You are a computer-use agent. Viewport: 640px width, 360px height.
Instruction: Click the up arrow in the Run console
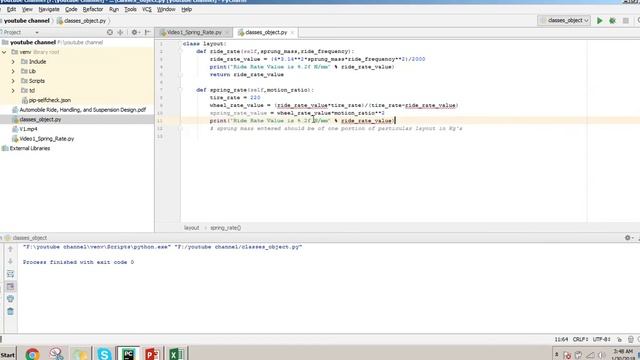tap(11, 249)
